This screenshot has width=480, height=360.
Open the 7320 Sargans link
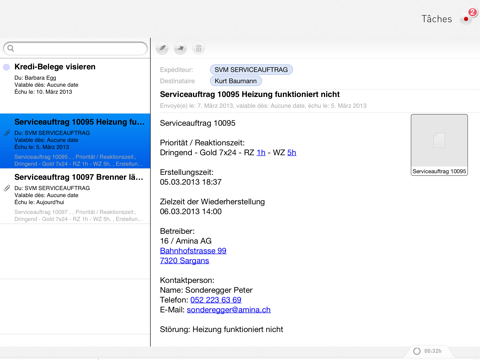click(x=184, y=261)
